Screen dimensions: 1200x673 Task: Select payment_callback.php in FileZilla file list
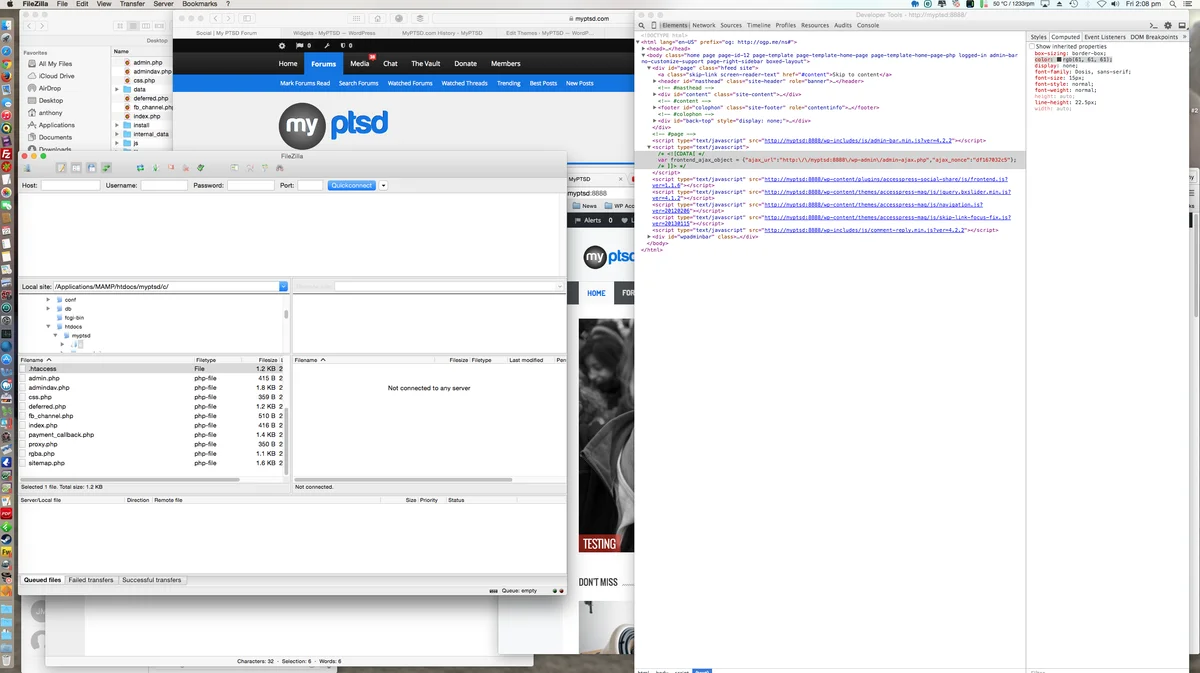[152, 435]
